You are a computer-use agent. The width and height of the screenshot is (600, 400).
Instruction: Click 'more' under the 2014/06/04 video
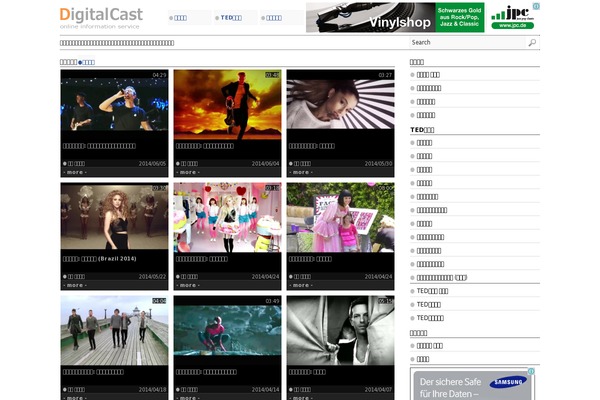pyautogui.click(x=188, y=172)
